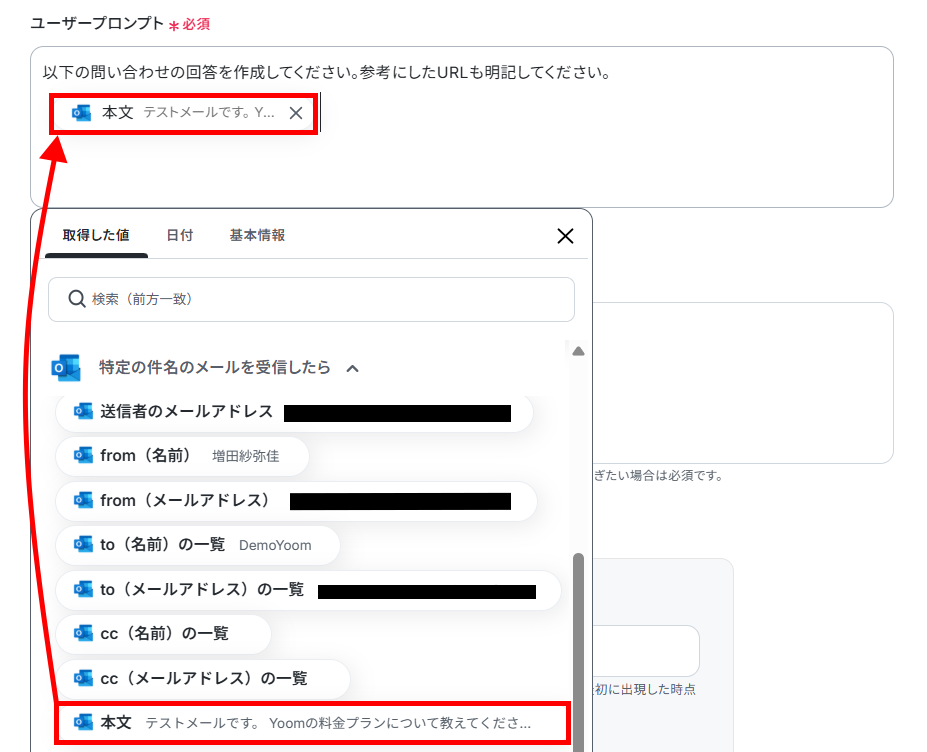Select the 取得した値 tab
The image size is (927, 752).
[x=96, y=235]
